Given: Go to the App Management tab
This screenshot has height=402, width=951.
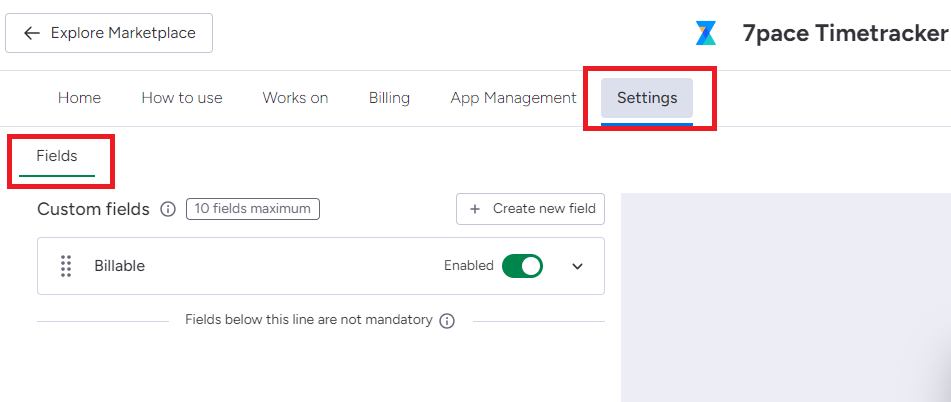Looking at the screenshot, I should tap(513, 98).
